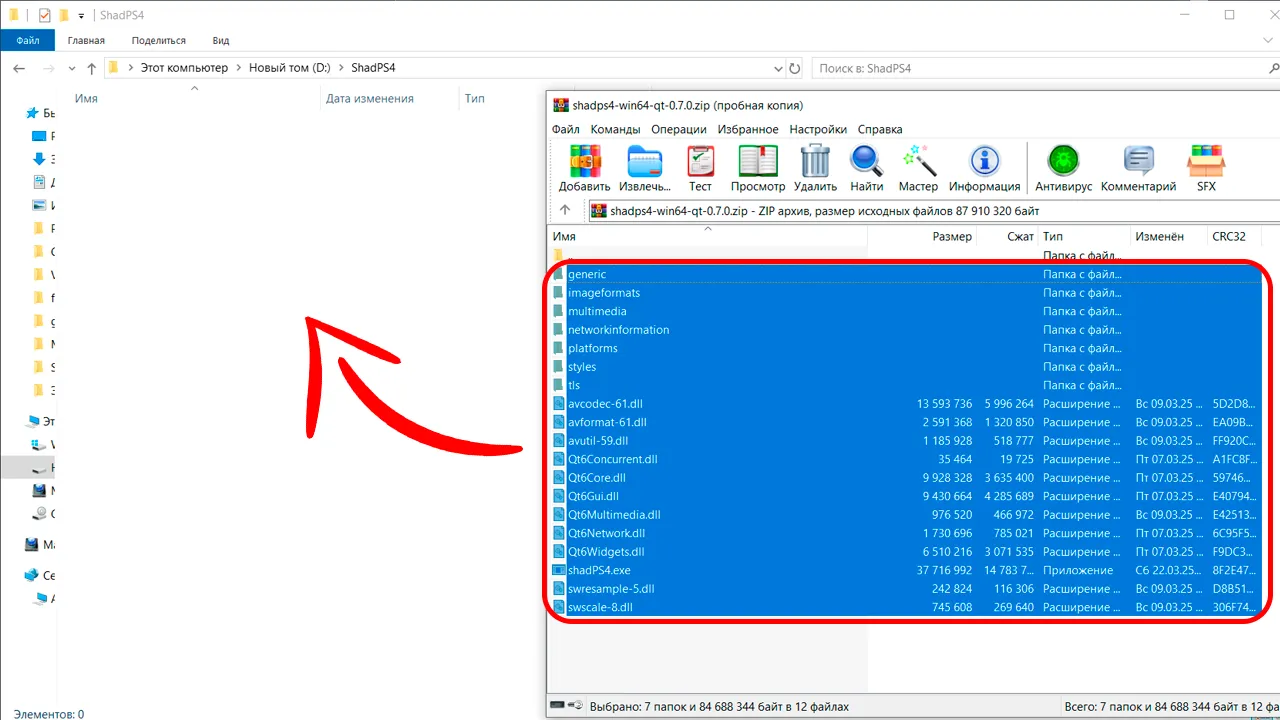
Task: Open the Команды menu in WinRAR
Action: click(615, 129)
